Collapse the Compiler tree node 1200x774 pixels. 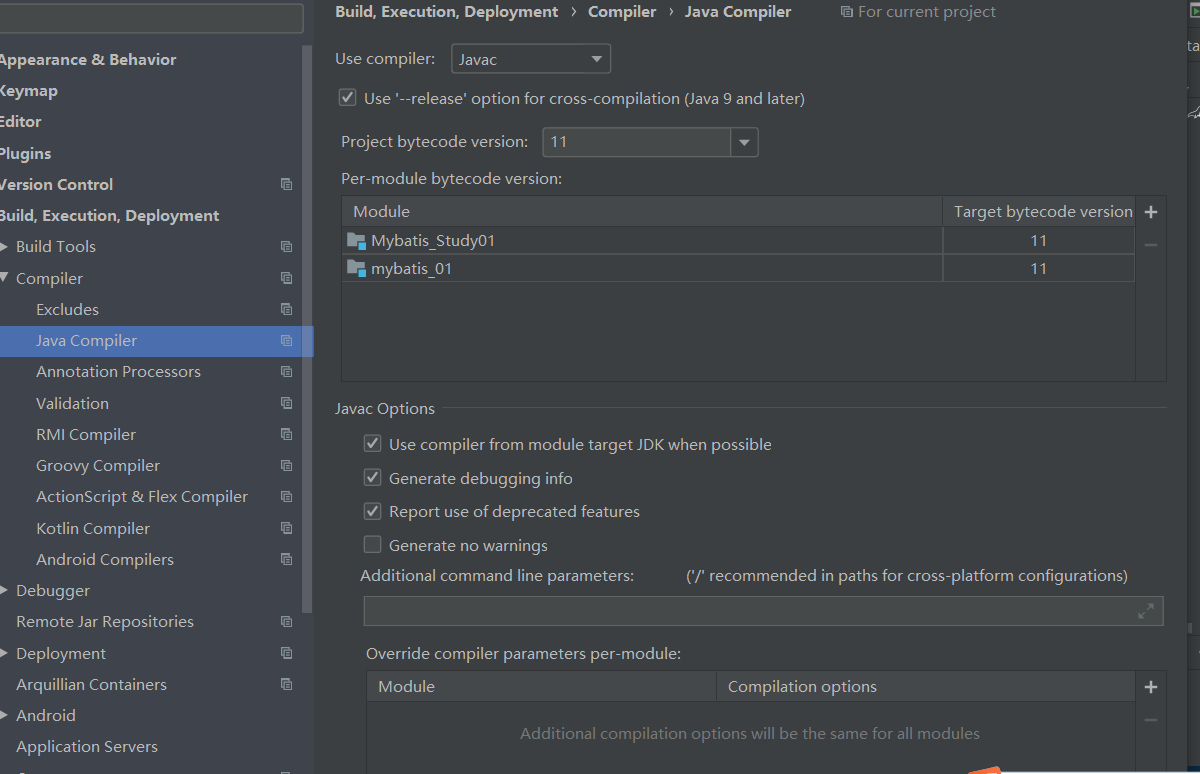5,278
